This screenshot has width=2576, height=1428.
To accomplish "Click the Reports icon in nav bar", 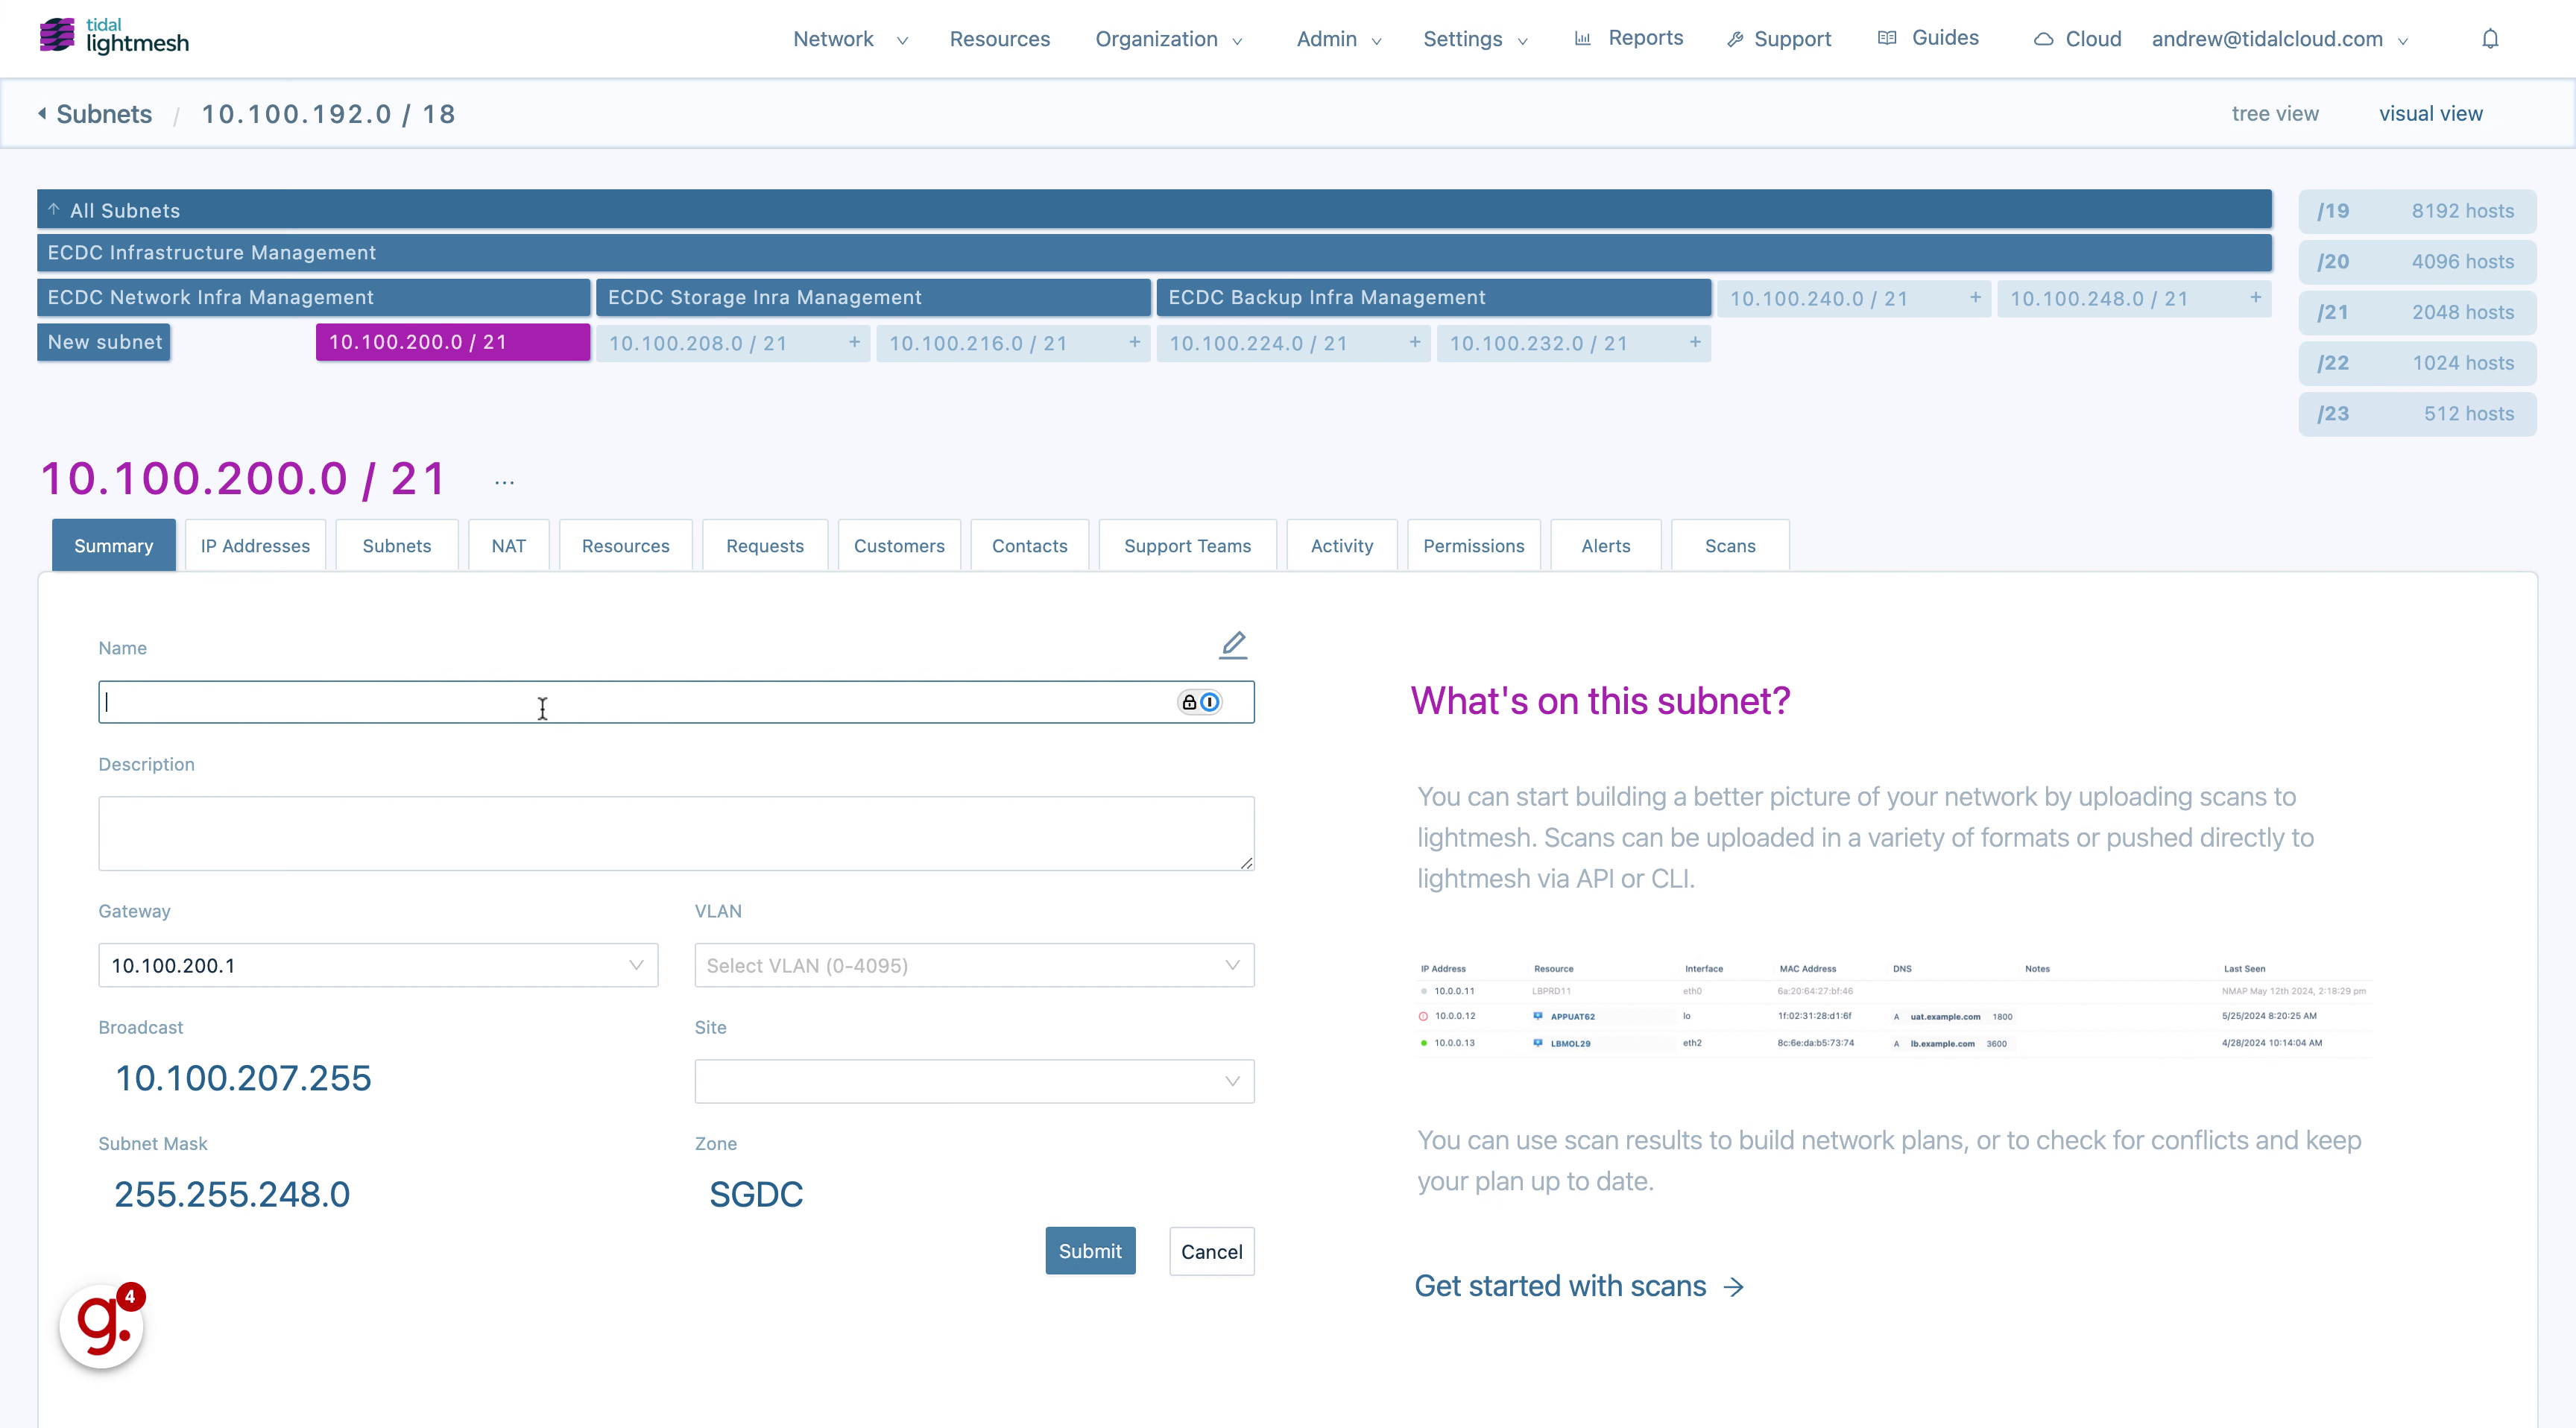I will pyautogui.click(x=1579, y=39).
